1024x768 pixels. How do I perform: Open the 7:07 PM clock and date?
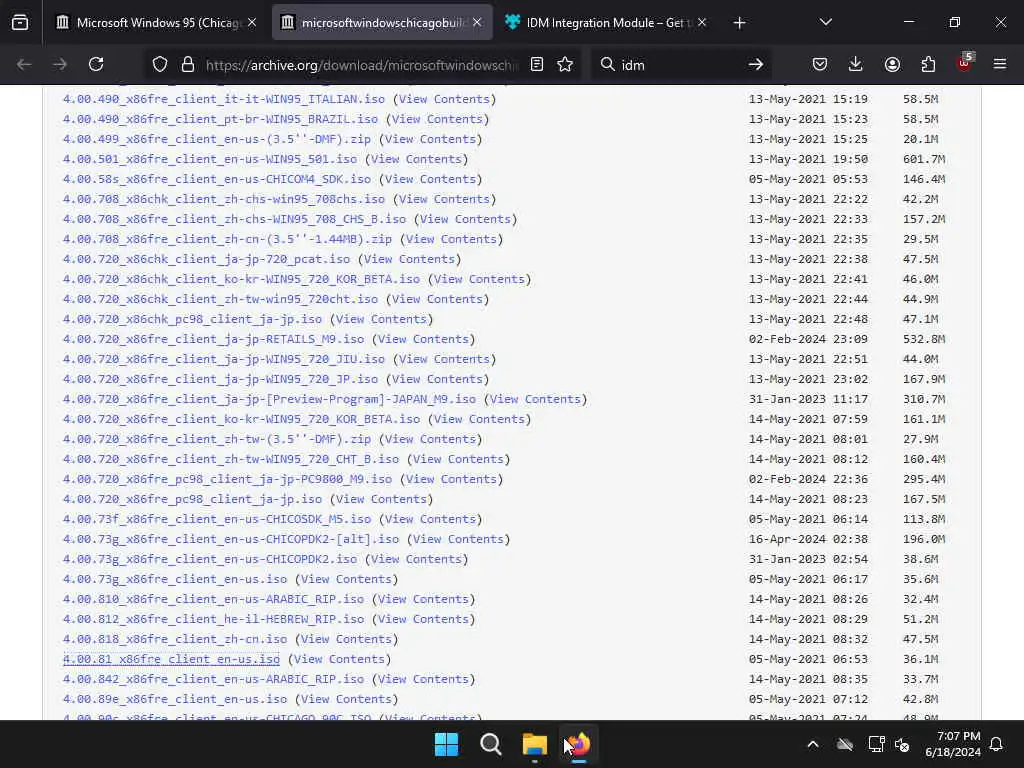pos(953,744)
